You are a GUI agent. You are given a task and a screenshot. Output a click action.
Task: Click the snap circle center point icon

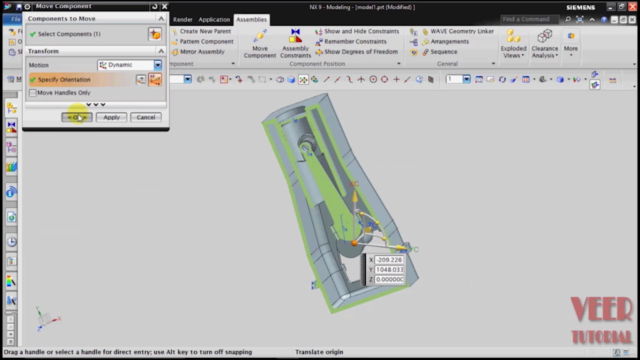point(373,80)
